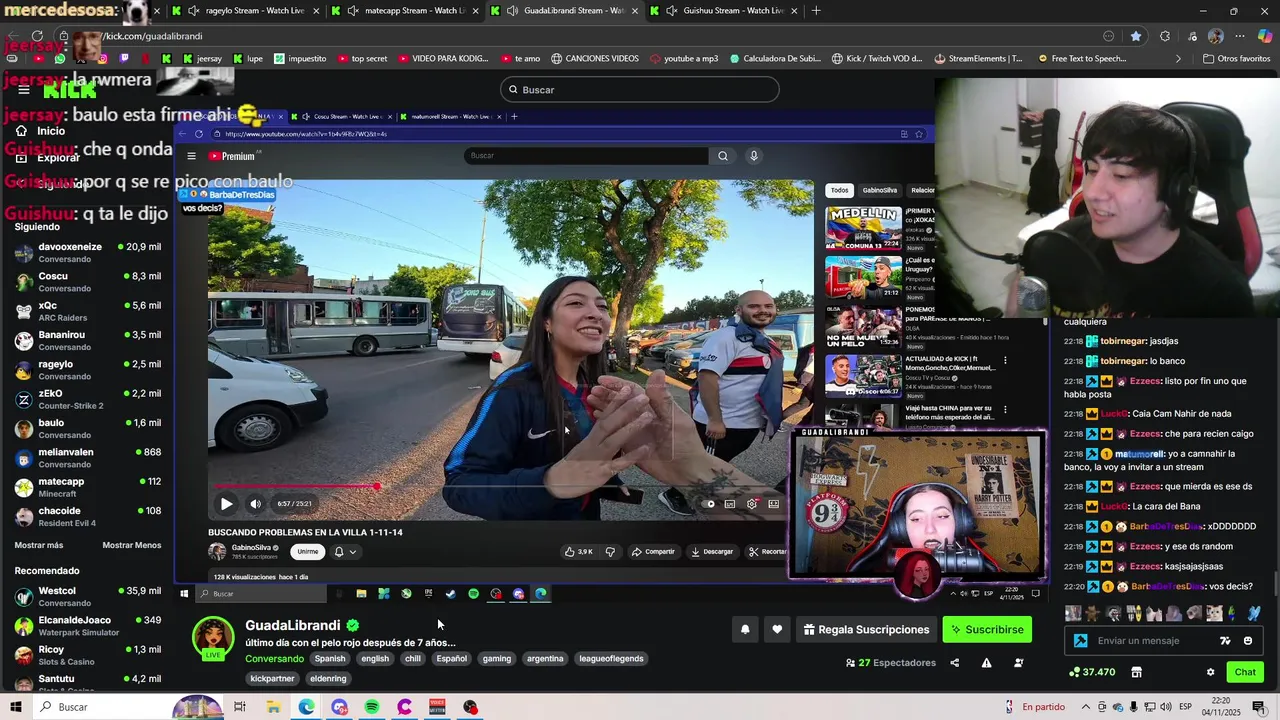Screen dimensions: 1280x720
Task: Open Westcol in the Recomendado list
Action: point(87,596)
